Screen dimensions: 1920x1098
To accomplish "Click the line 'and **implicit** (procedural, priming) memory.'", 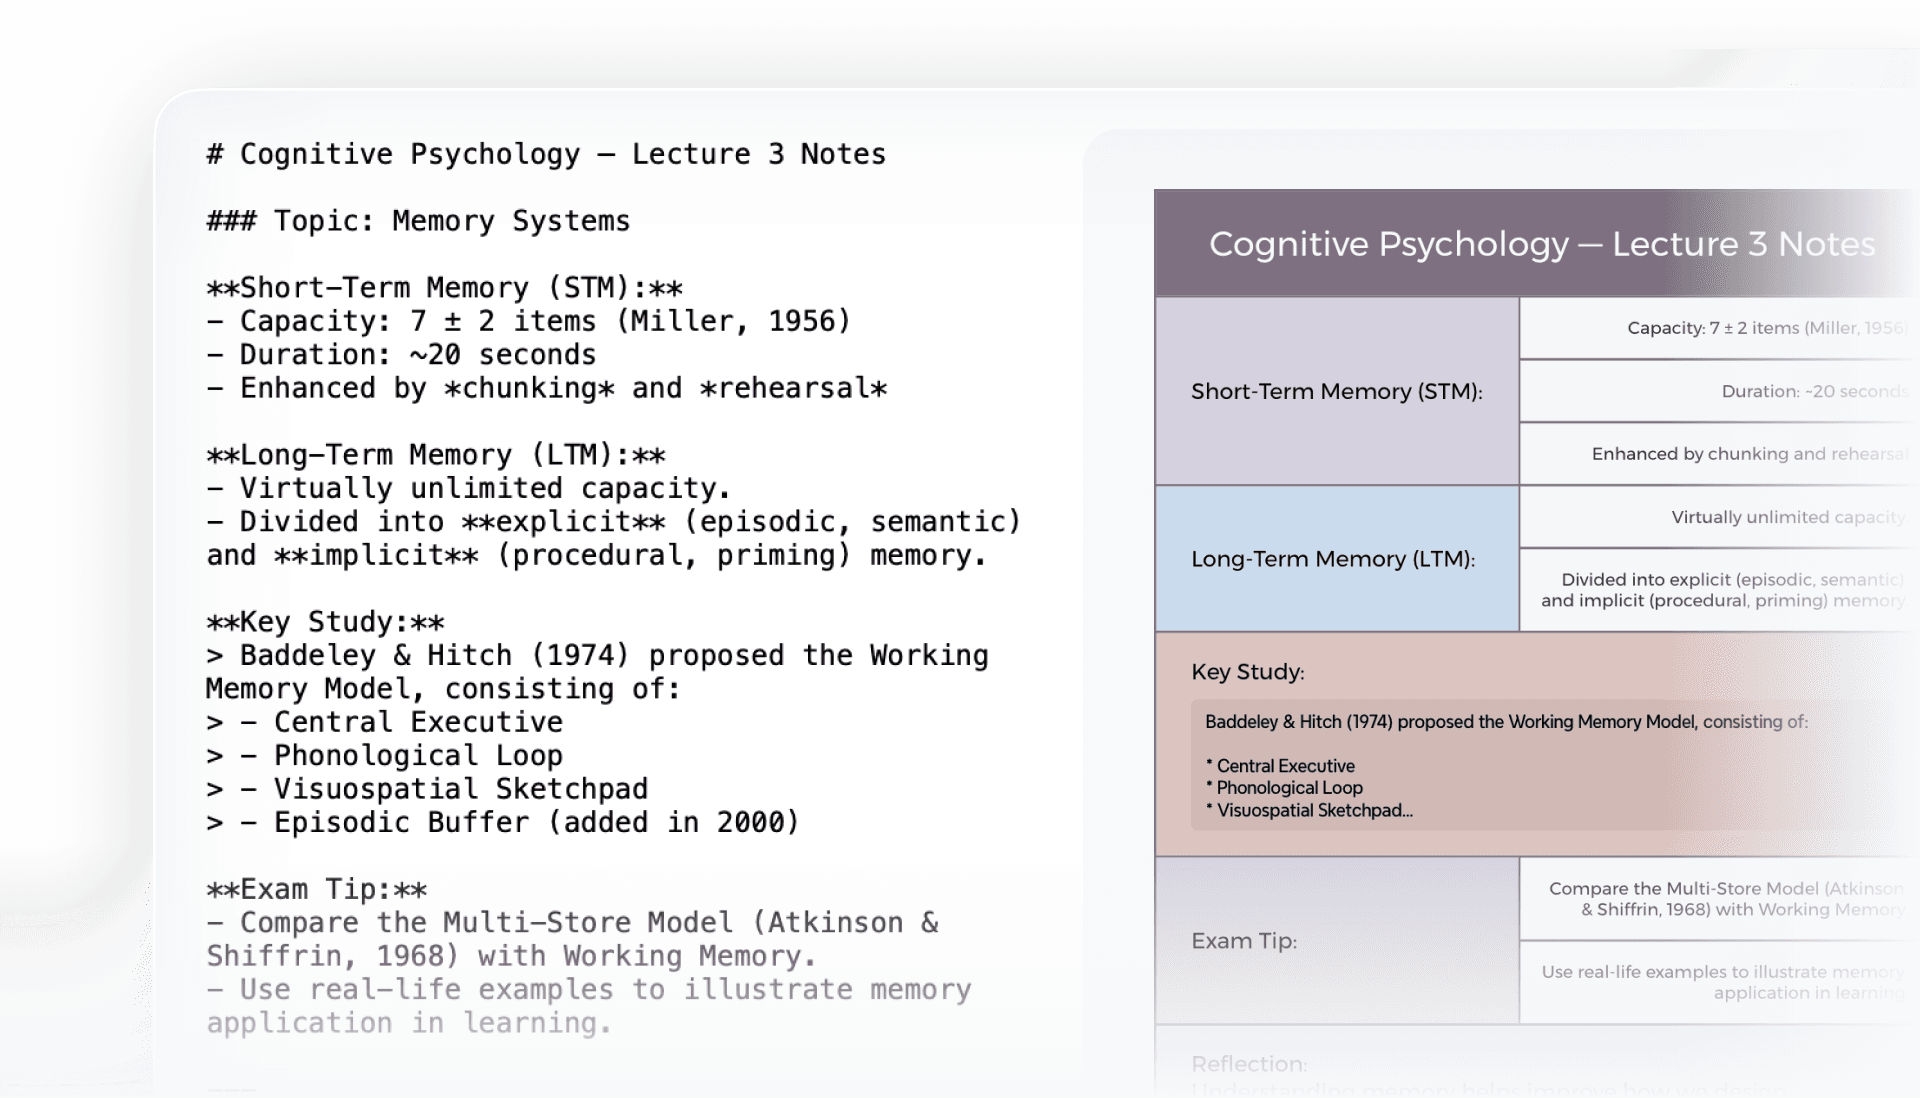I will (597, 555).
